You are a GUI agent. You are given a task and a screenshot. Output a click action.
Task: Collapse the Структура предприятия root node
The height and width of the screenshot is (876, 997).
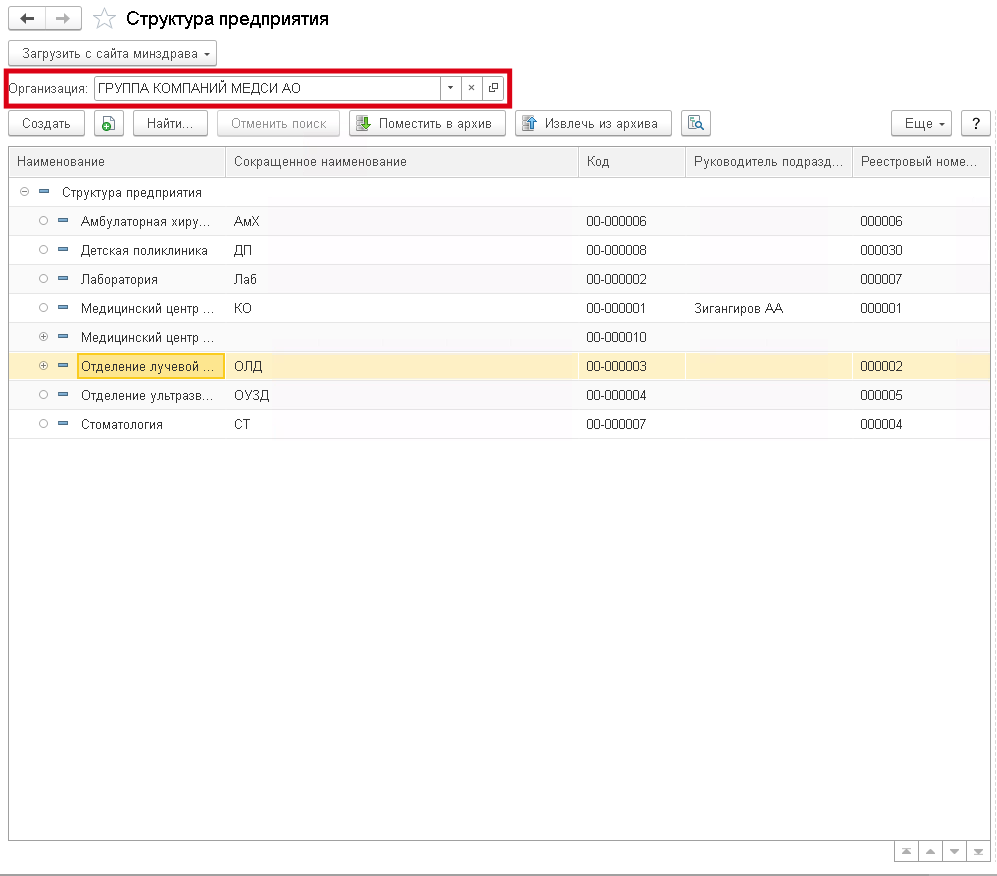point(24,191)
